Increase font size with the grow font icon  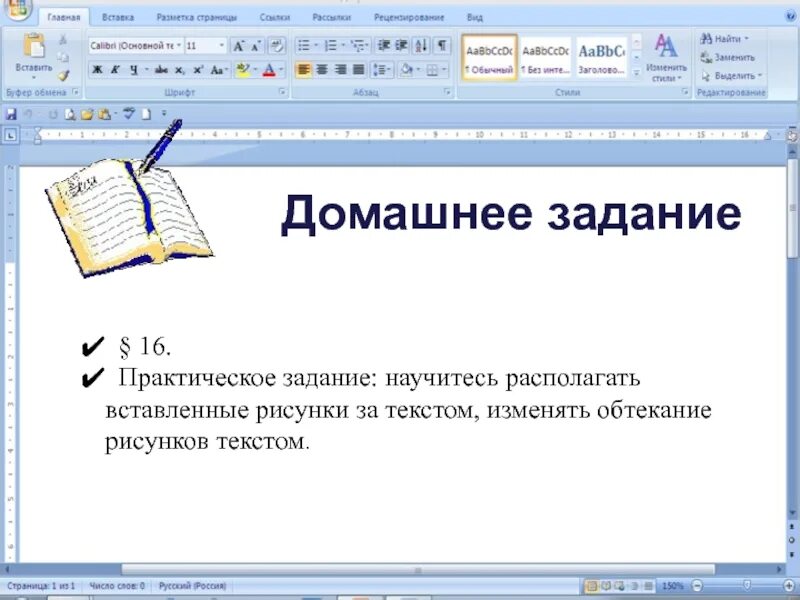[238, 46]
